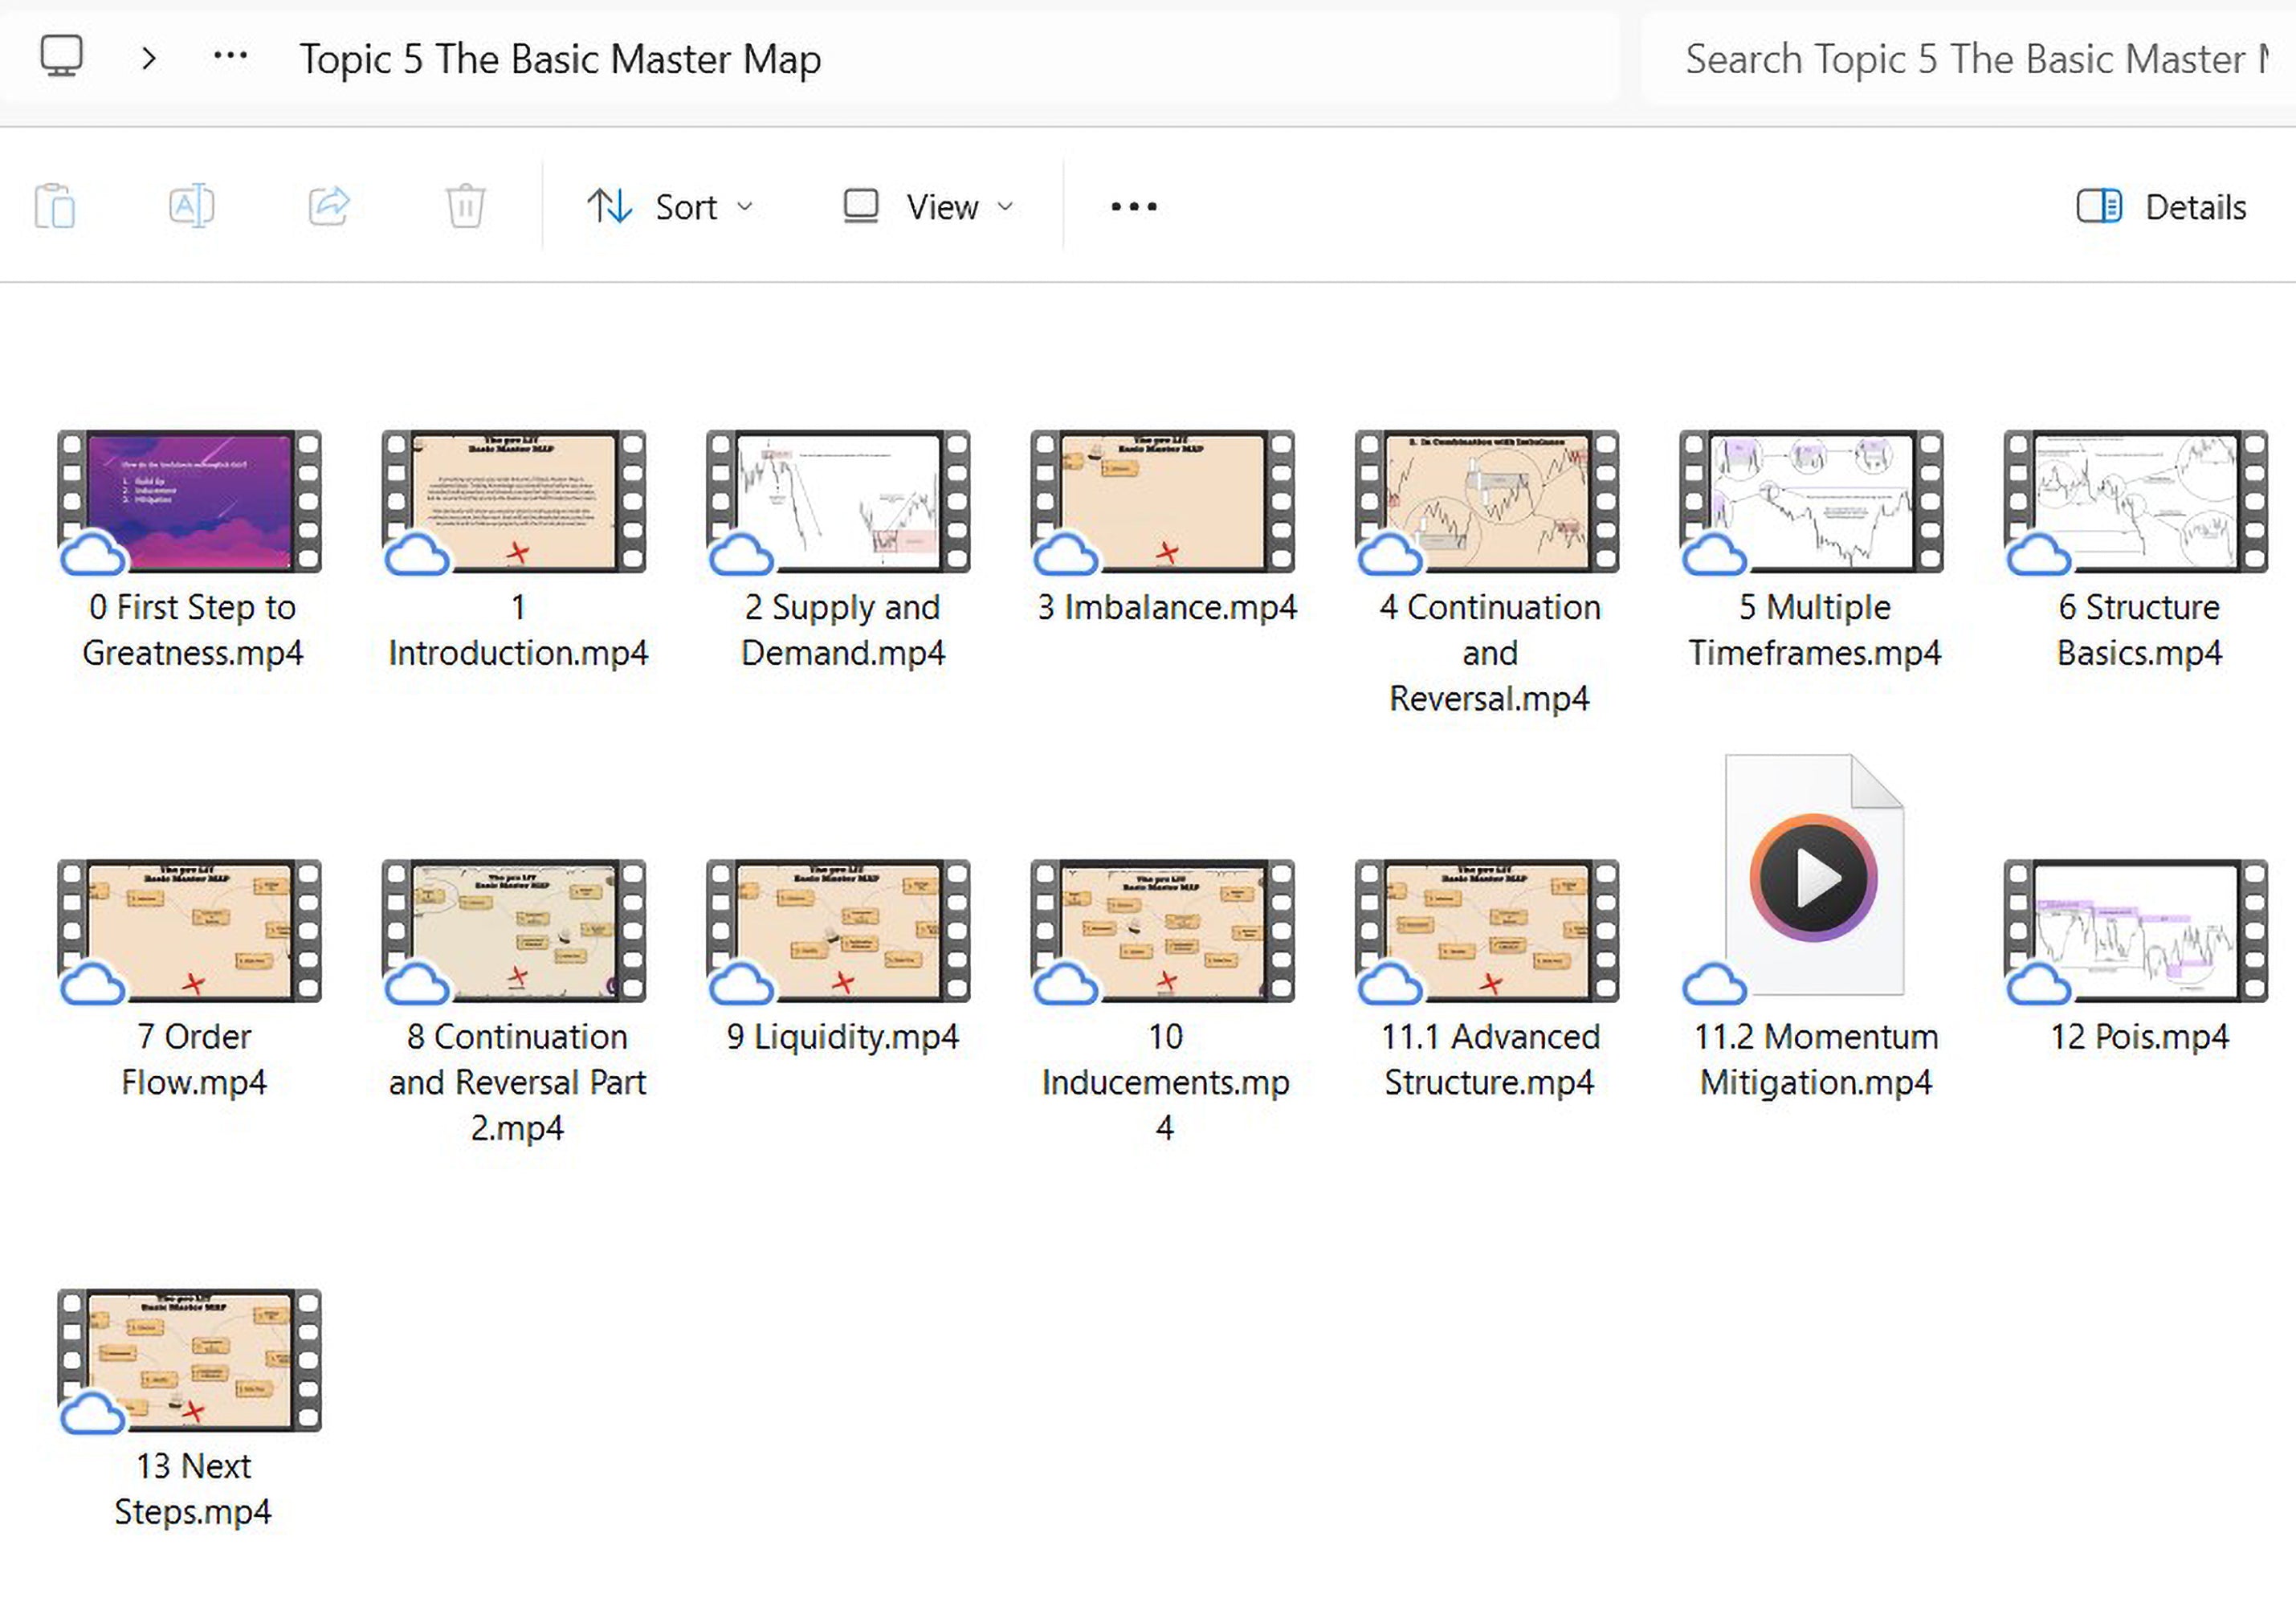Viewport: 2296px width, 1606px height.
Task: Click the cloud status icon on '6 Structure Basics.mp4'
Action: point(2039,554)
